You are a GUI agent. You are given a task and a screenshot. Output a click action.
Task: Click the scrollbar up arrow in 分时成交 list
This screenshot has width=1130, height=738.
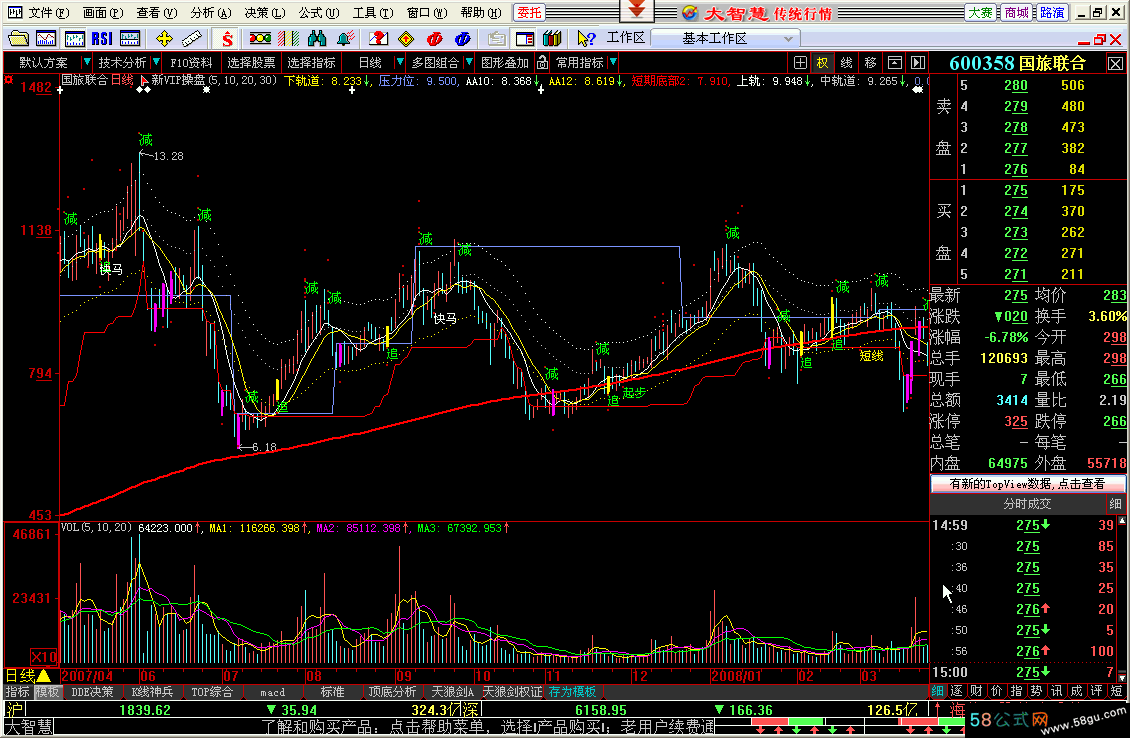click(x=1121, y=520)
